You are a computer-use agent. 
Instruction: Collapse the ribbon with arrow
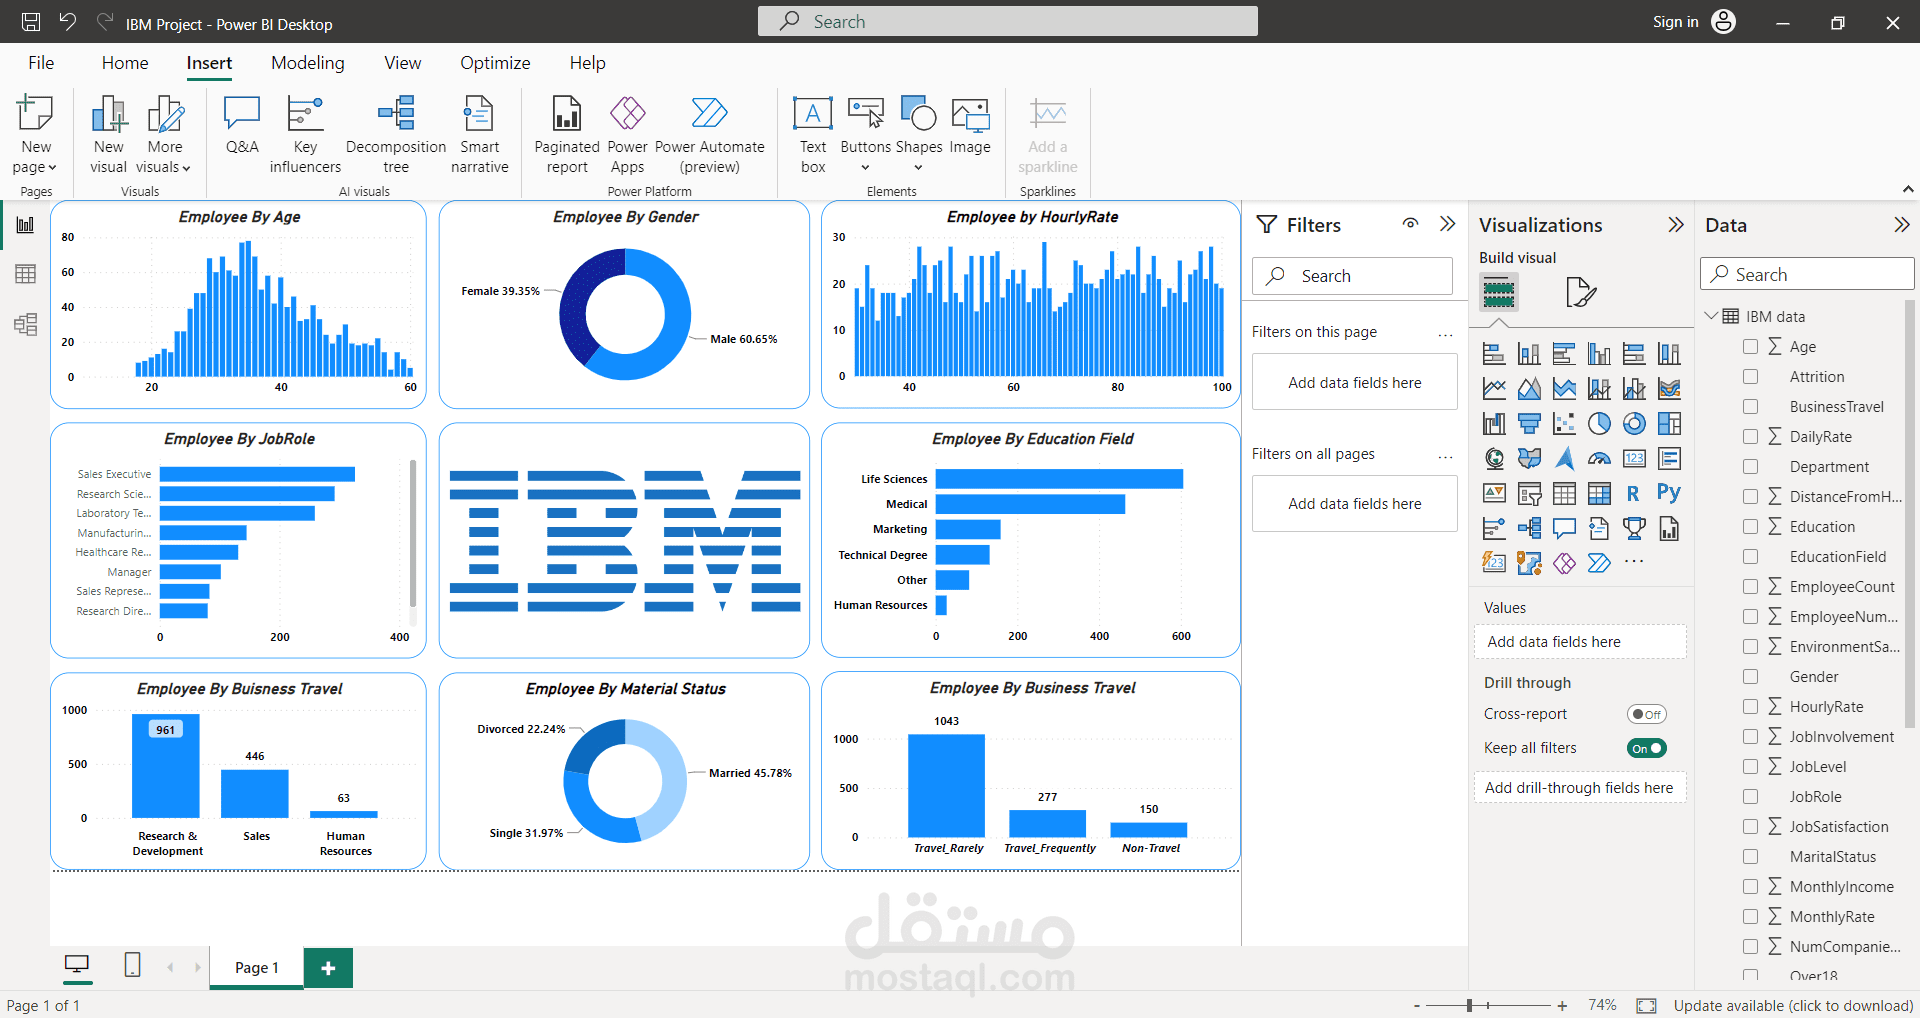click(1907, 189)
